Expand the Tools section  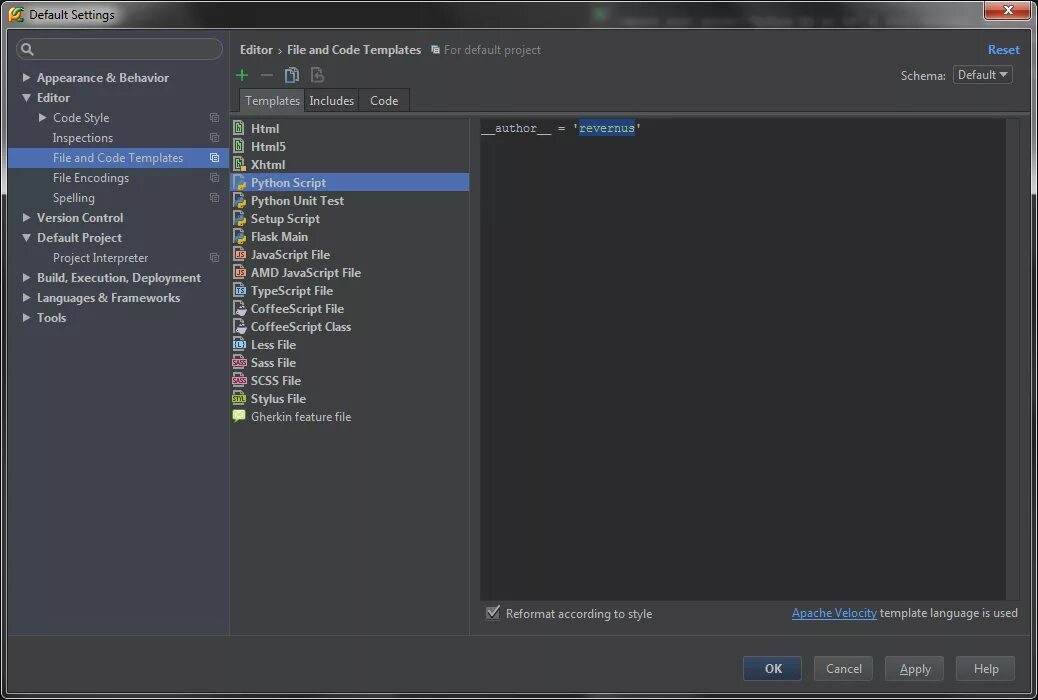pos(26,317)
